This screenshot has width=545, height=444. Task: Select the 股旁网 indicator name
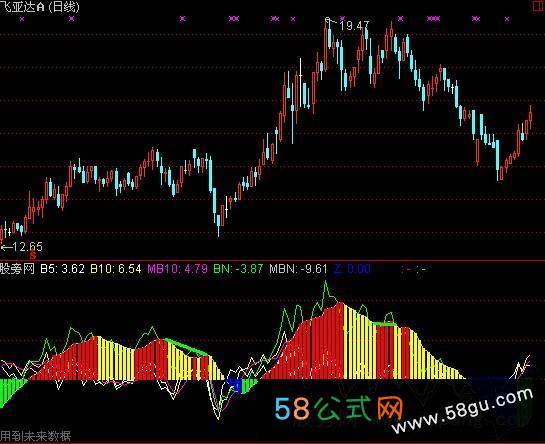17,269
